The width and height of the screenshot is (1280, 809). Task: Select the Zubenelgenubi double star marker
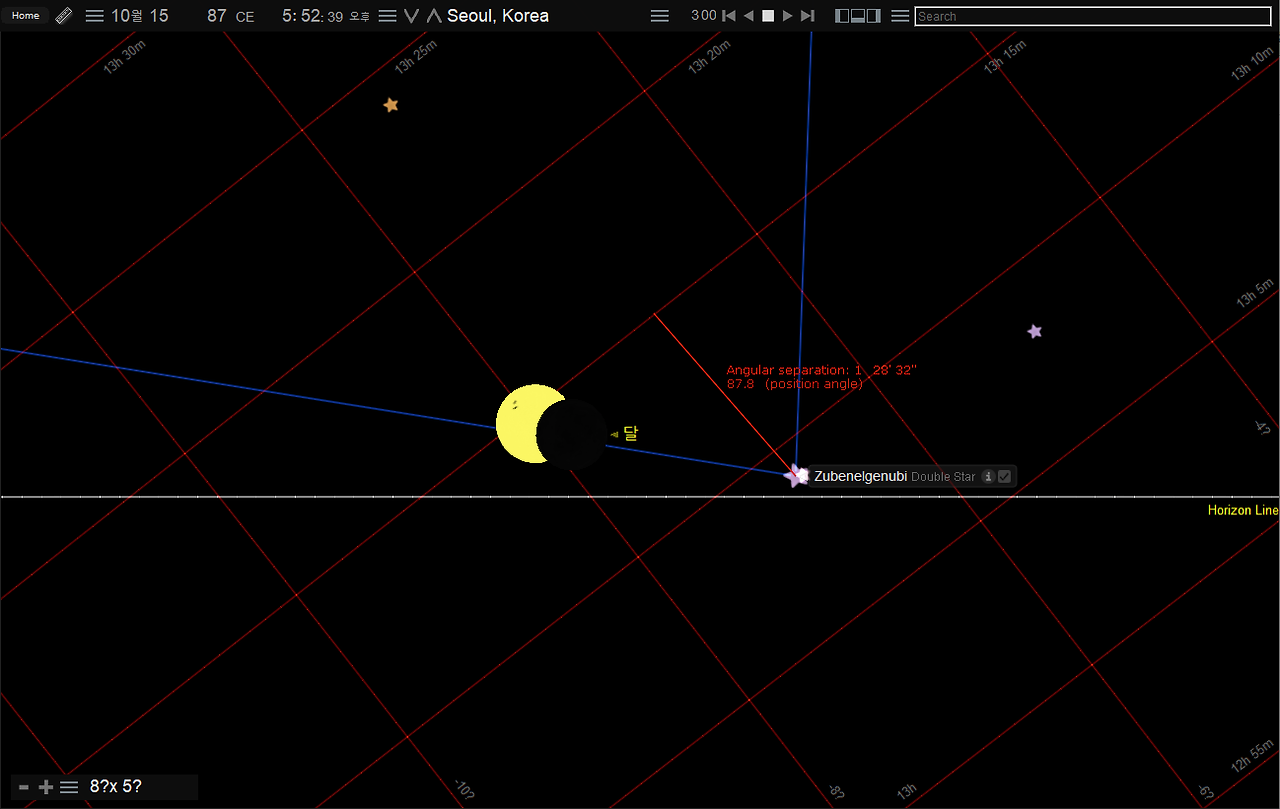tap(797, 475)
